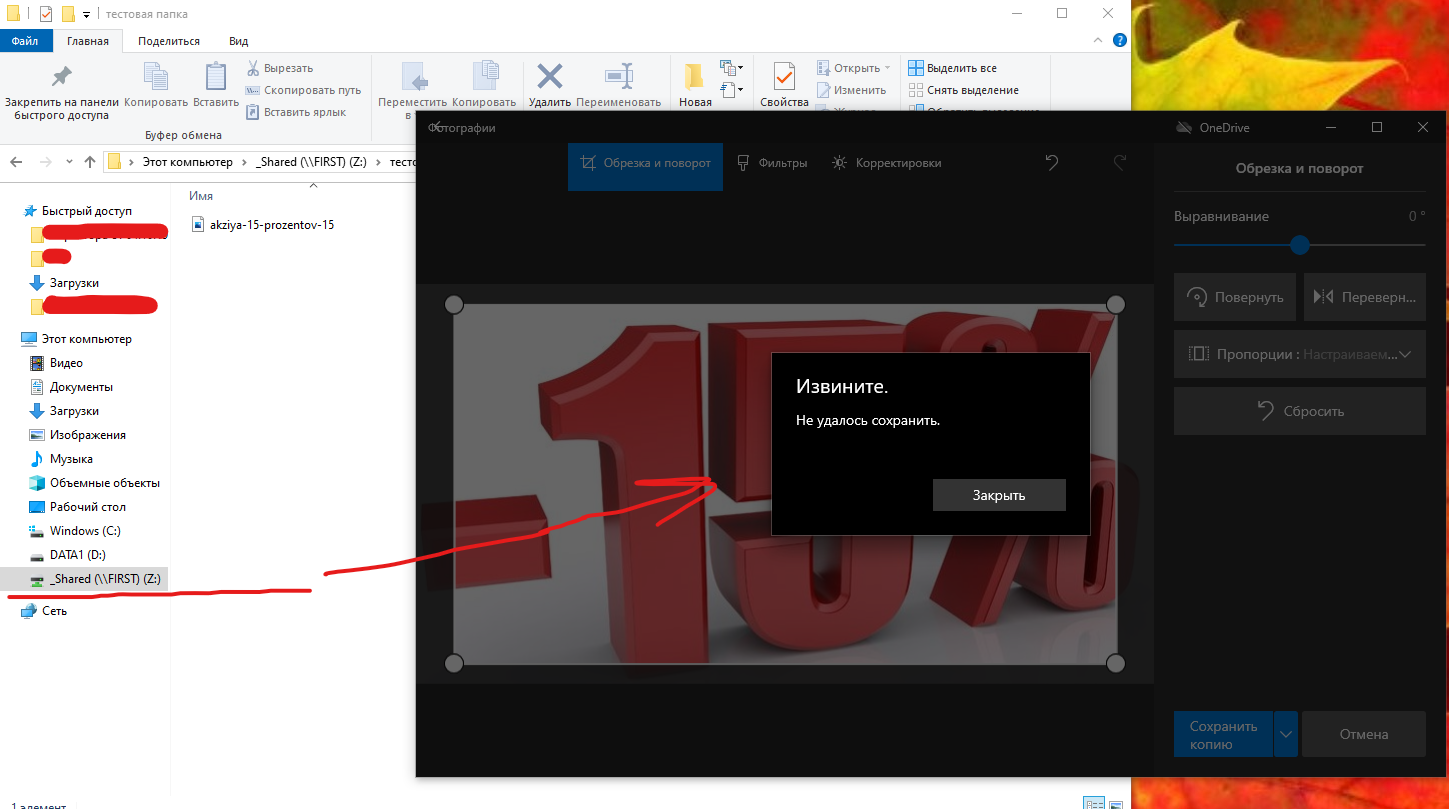
Task: Click Выделить все in the ribbon
Action: [x=952, y=68]
